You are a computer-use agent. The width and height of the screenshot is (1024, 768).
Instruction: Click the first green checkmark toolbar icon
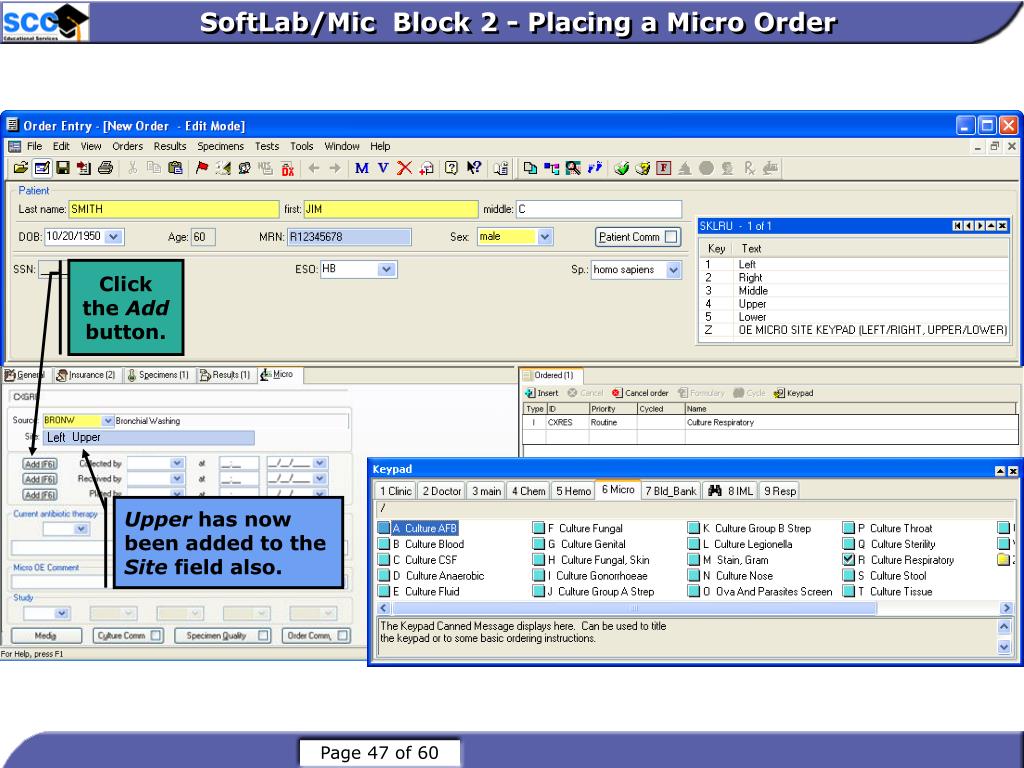(x=622, y=168)
